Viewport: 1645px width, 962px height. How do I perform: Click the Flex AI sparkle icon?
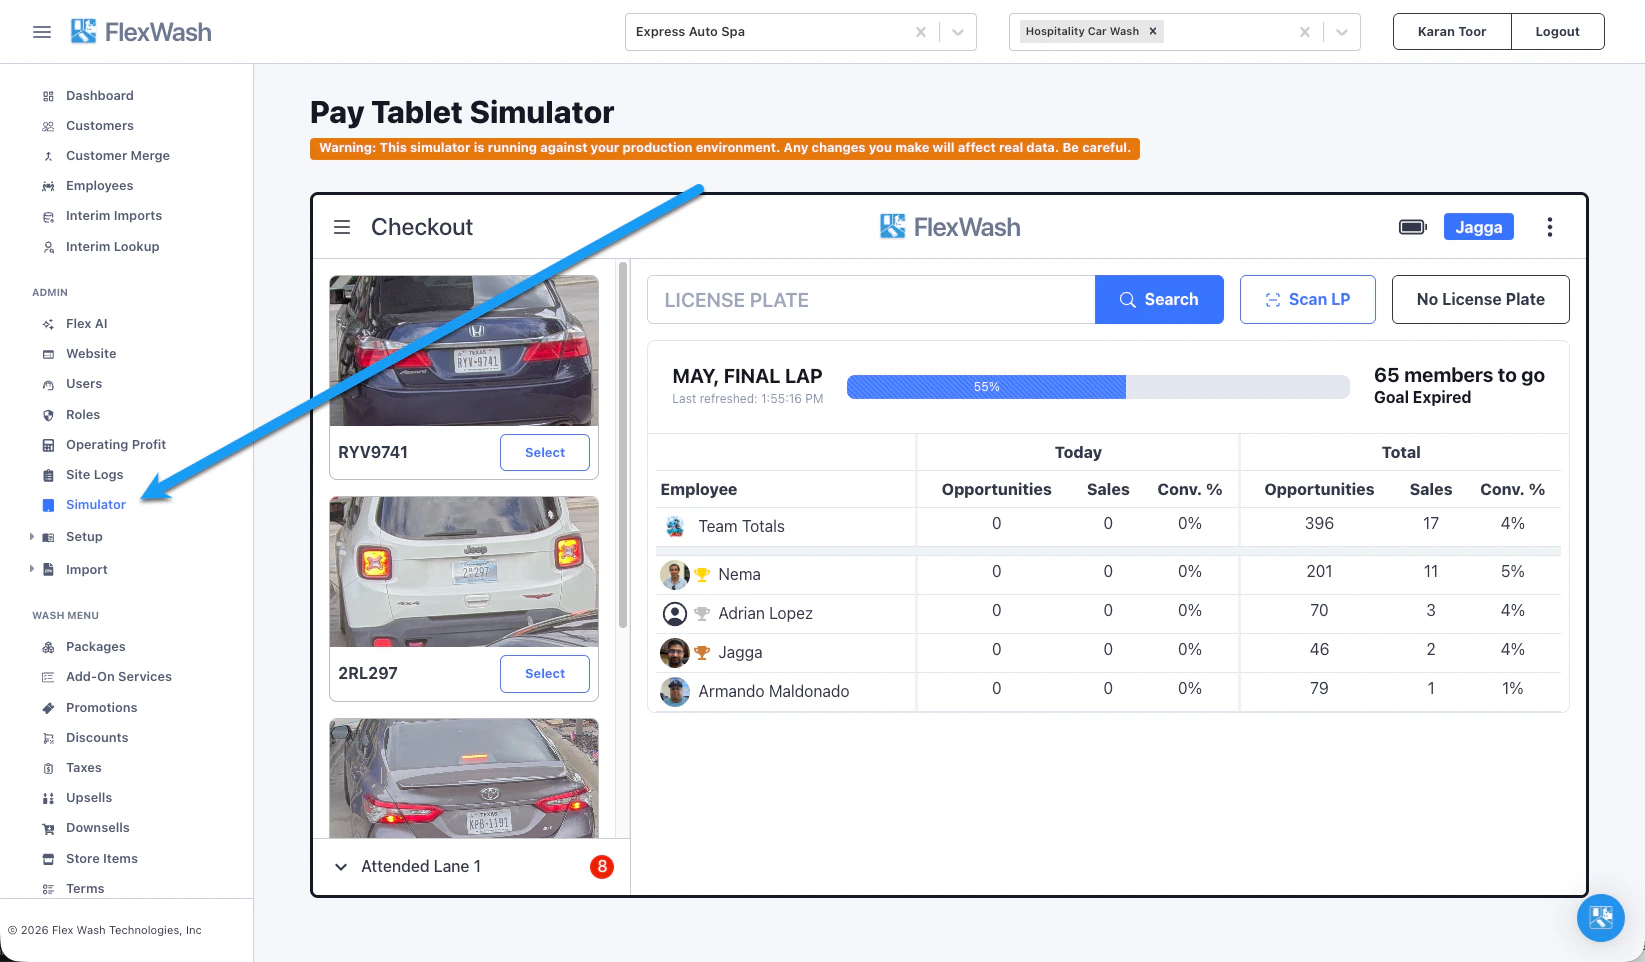pyautogui.click(x=48, y=324)
